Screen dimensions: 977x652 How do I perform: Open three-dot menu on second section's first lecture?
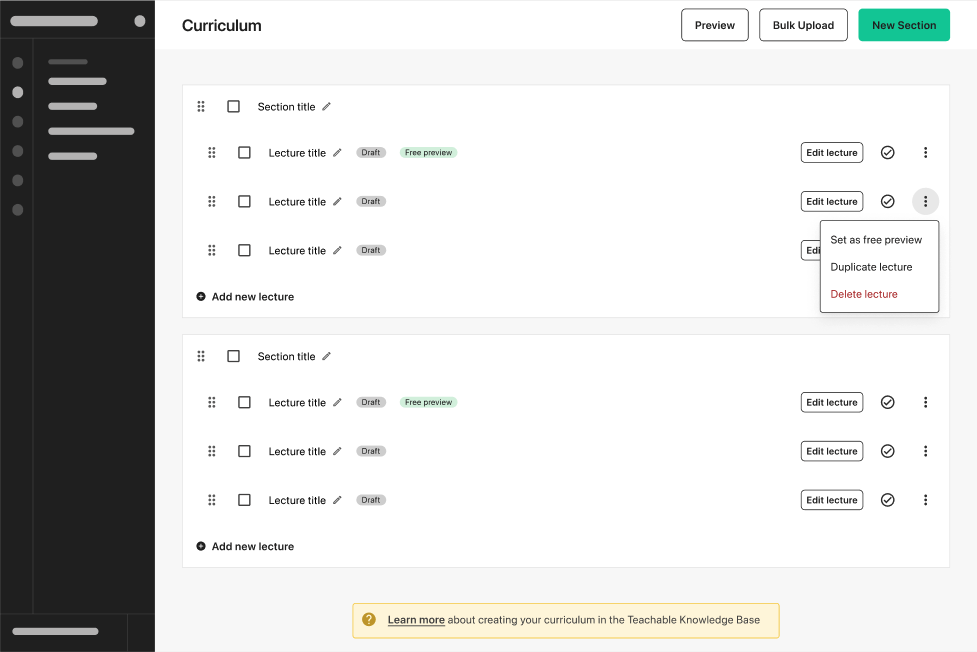point(925,402)
